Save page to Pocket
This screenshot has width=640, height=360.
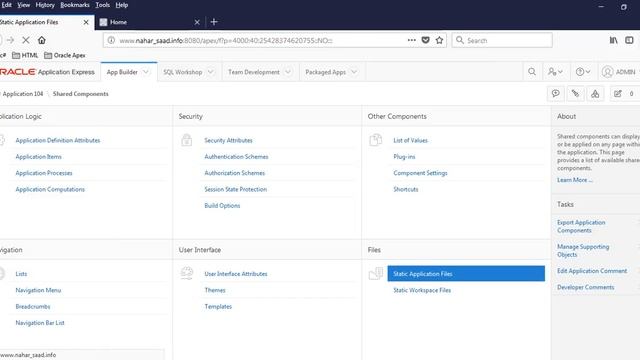[x=425, y=40]
